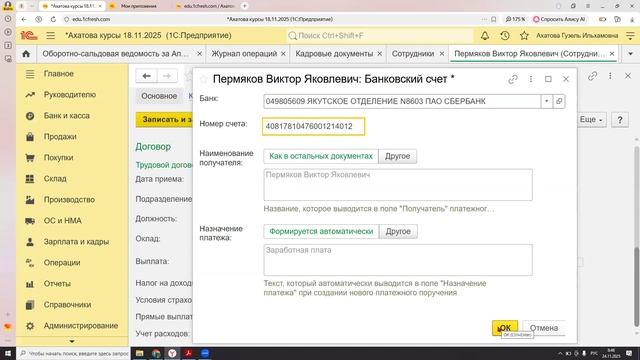Click the Записать и закрыть button
Screen dimensions: 640x360
pyautogui.click(x=164, y=120)
